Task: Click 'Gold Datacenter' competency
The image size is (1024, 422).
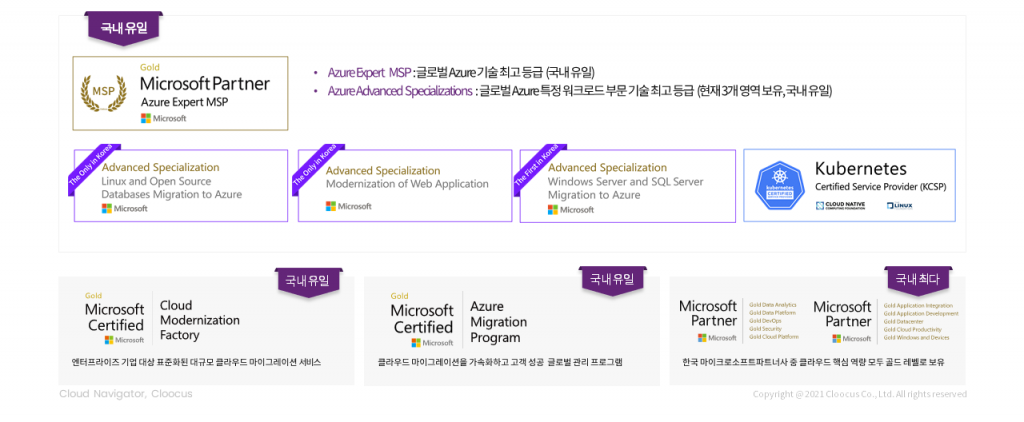Action: 902,322
